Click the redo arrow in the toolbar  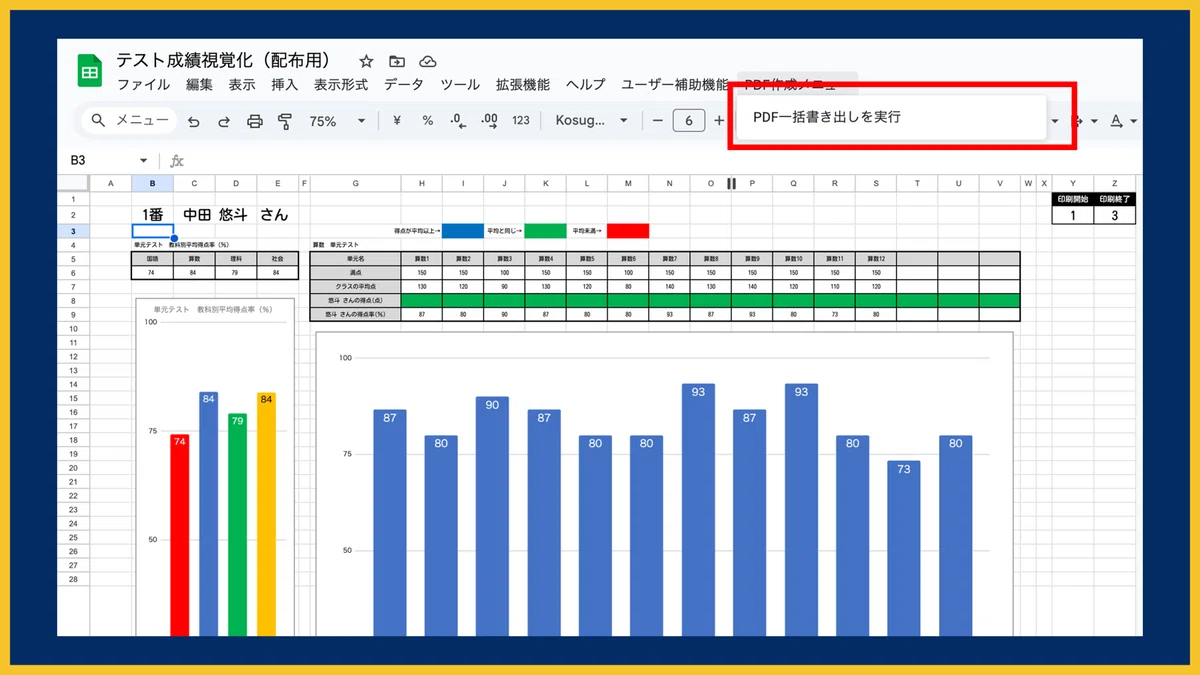pyautogui.click(x=224, y=121)
